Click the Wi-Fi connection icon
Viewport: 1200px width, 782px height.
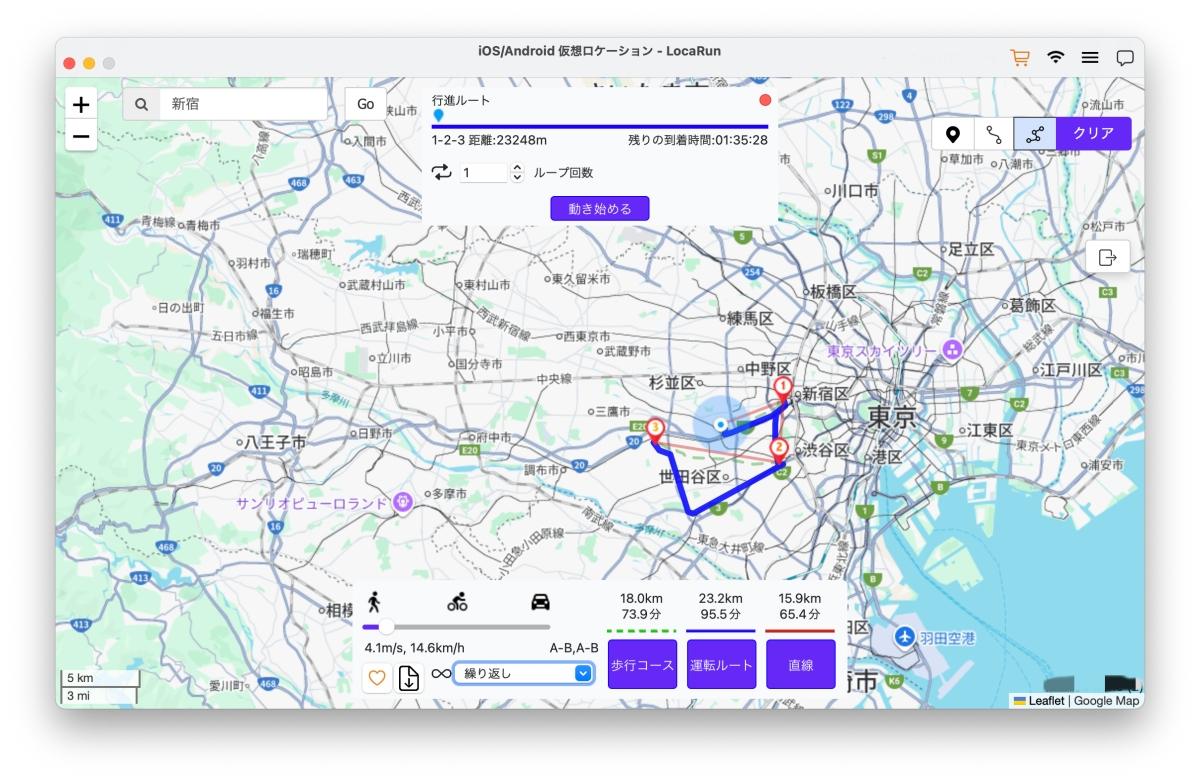(x=1055, y=58)
